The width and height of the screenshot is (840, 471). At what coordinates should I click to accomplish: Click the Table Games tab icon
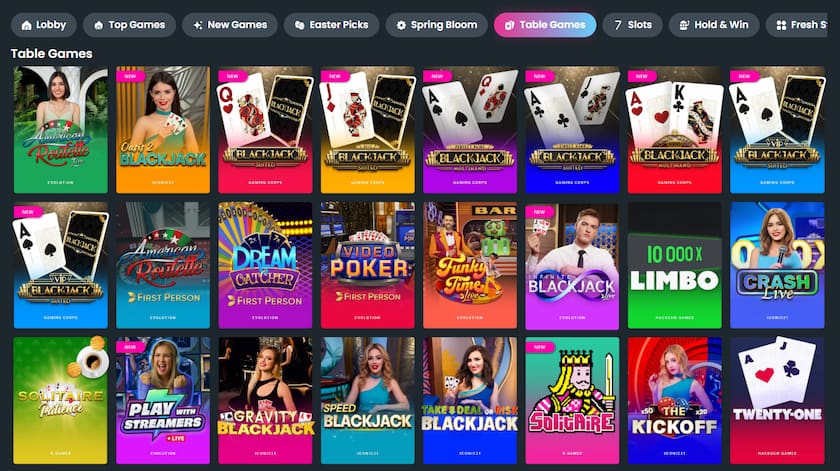(x=509, y=25)
